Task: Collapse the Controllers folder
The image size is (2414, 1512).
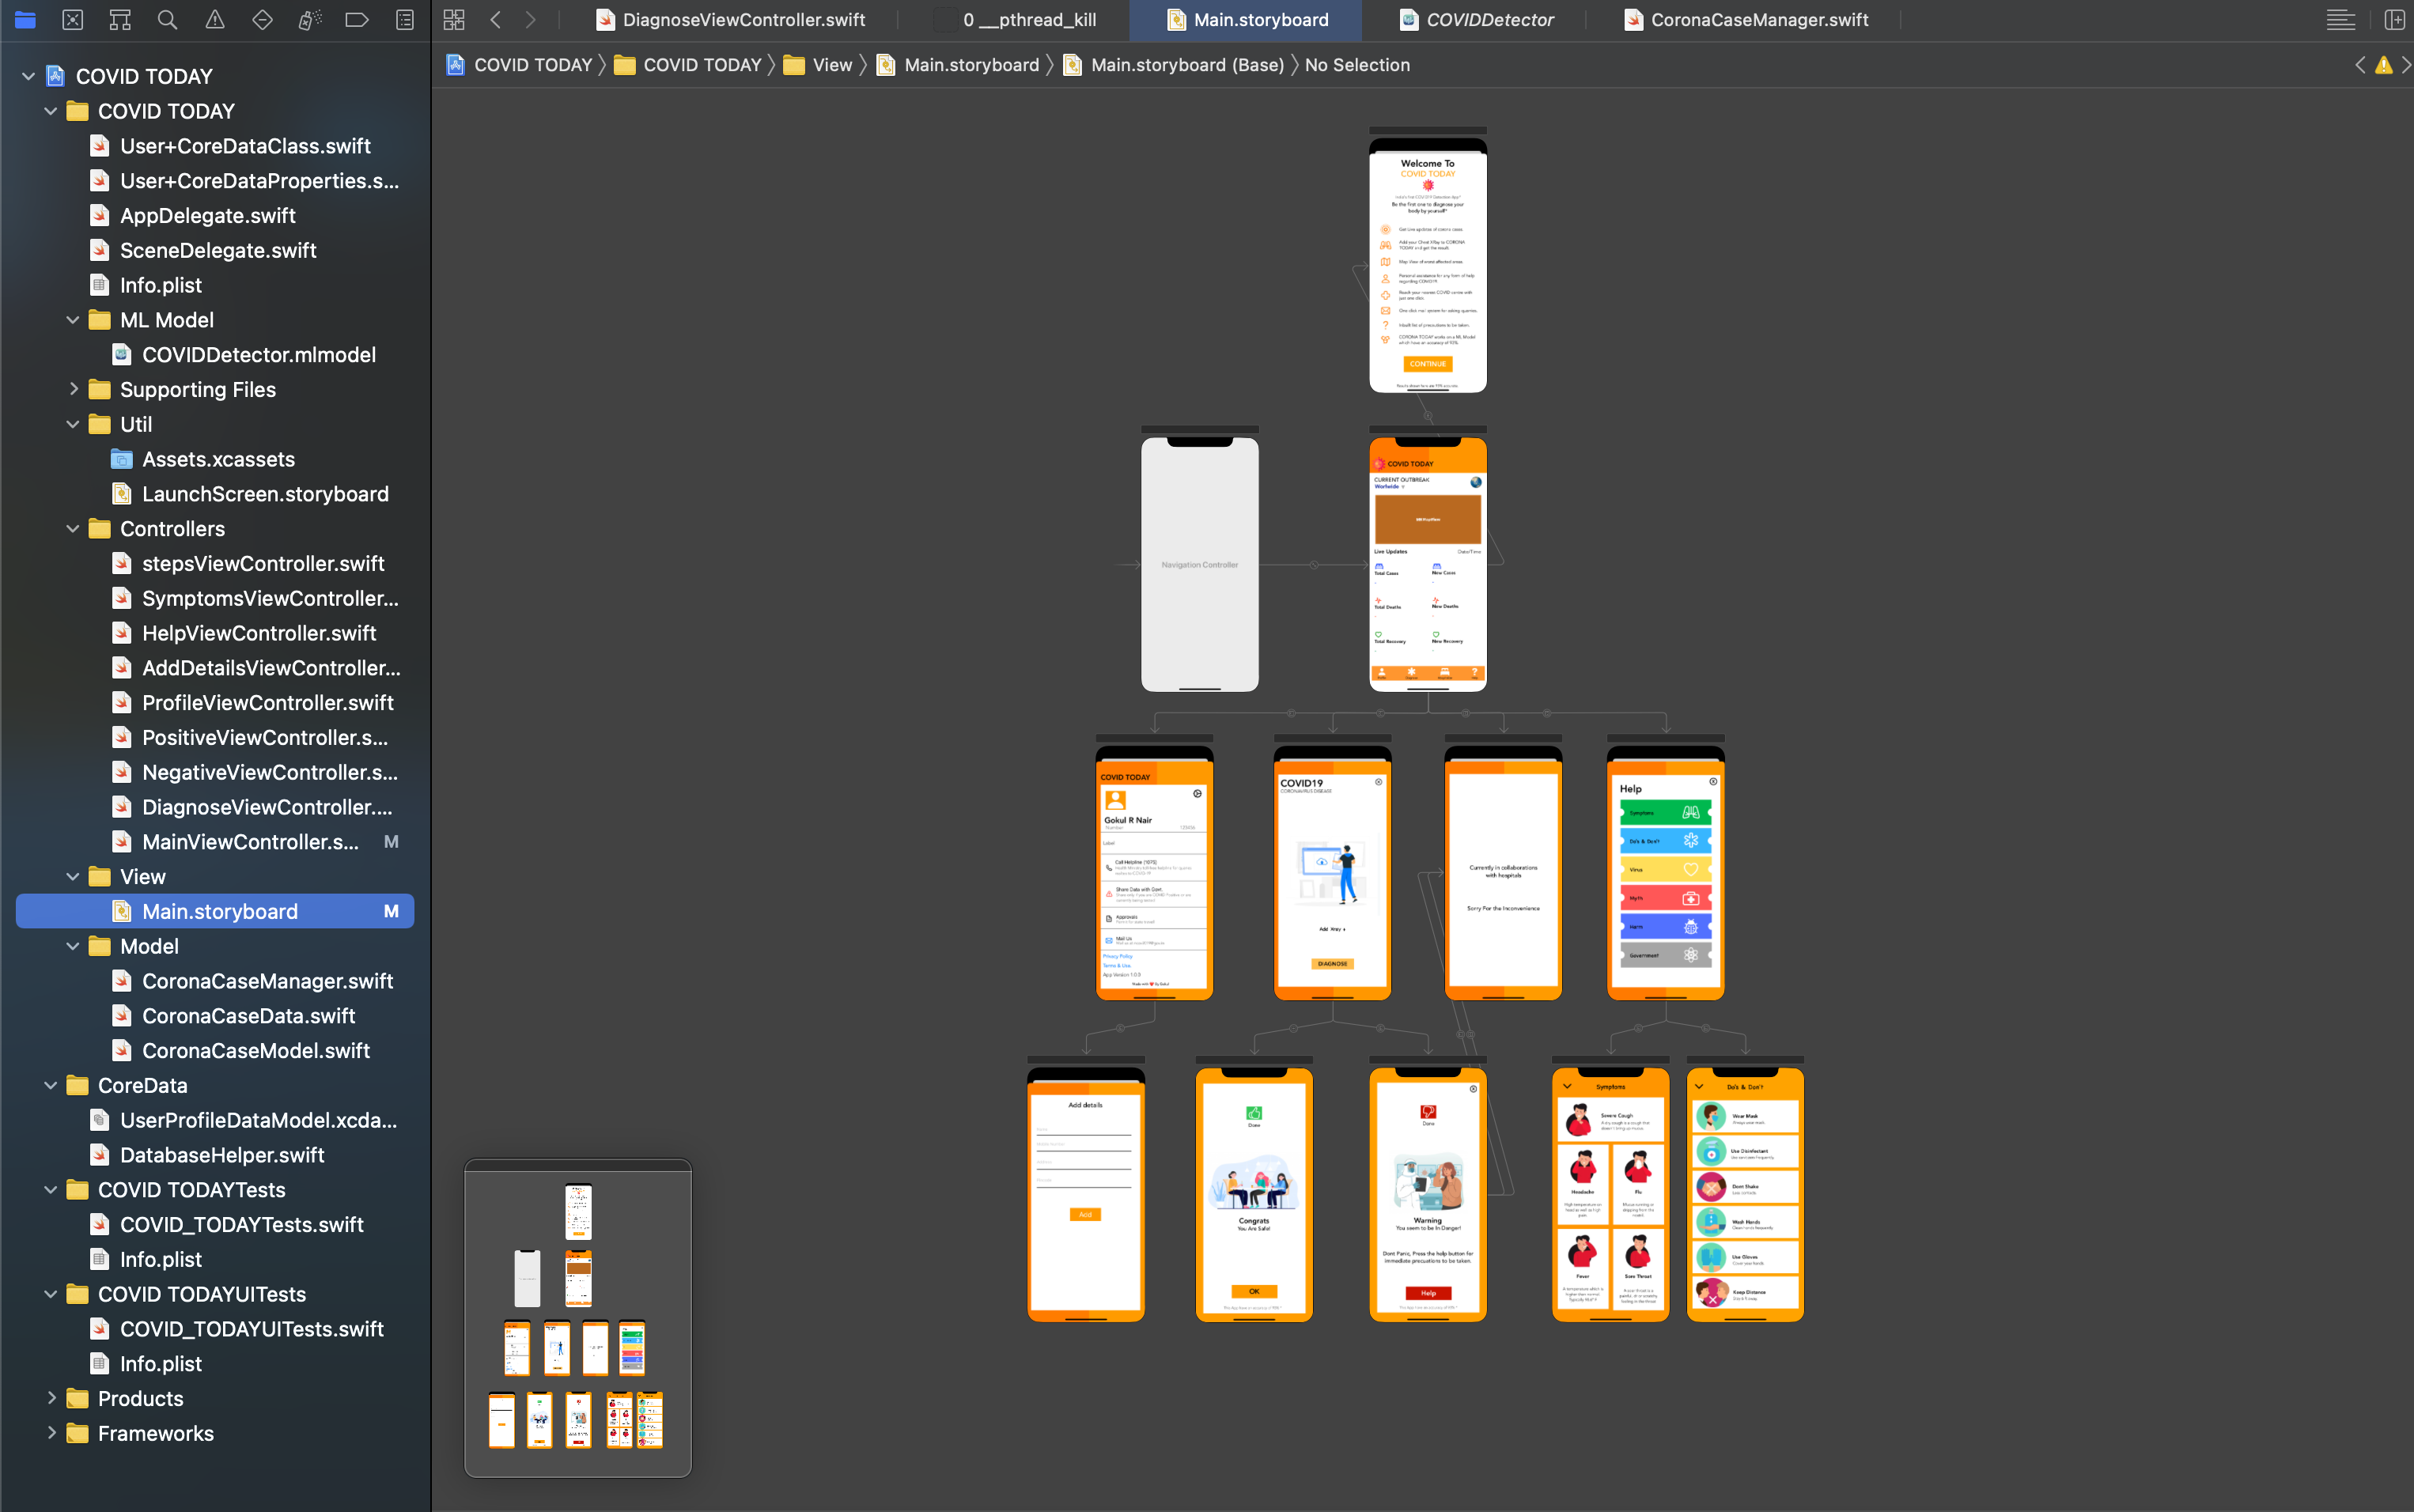Action: pyautogui.click(x=73, y=529)
